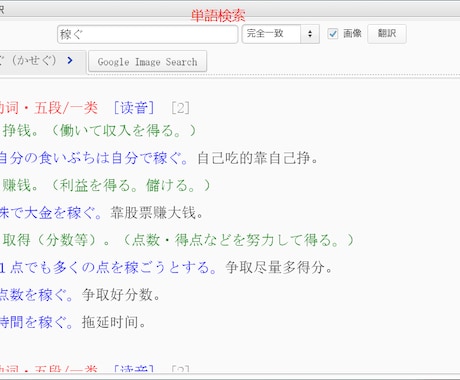460x380 pixels.
Task: Click the example 時間を稼ぐ
Action: pos(37,322)
